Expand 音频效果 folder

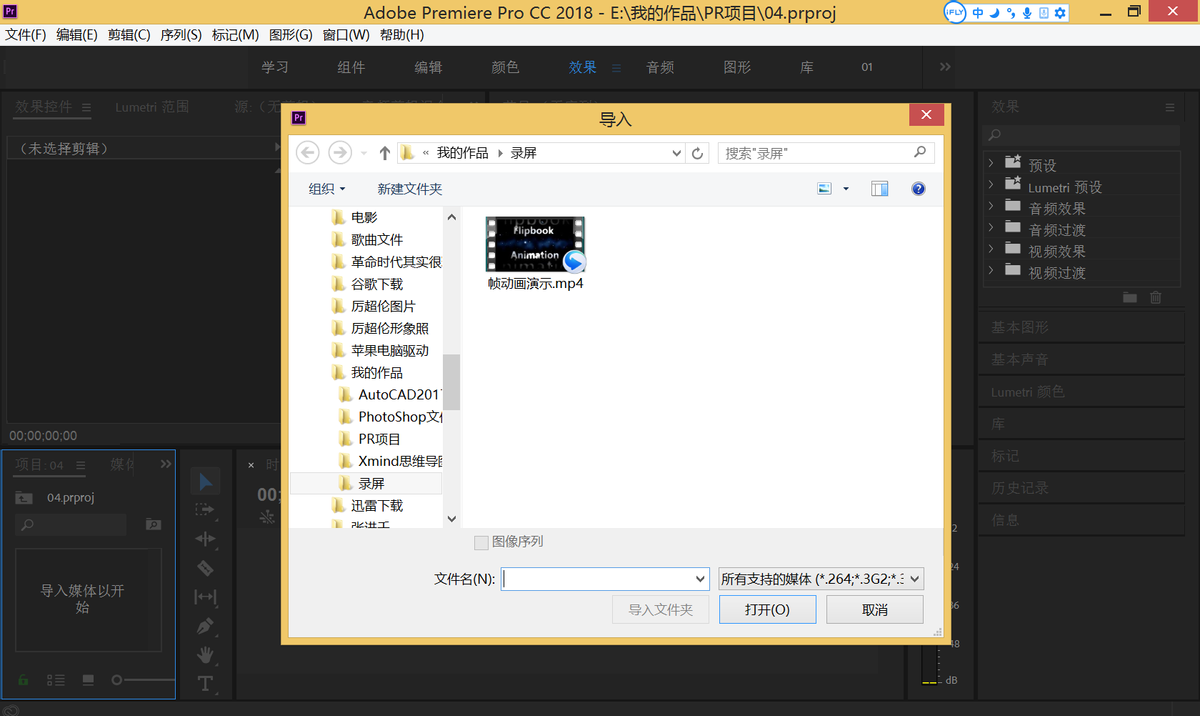click(990, 206)
